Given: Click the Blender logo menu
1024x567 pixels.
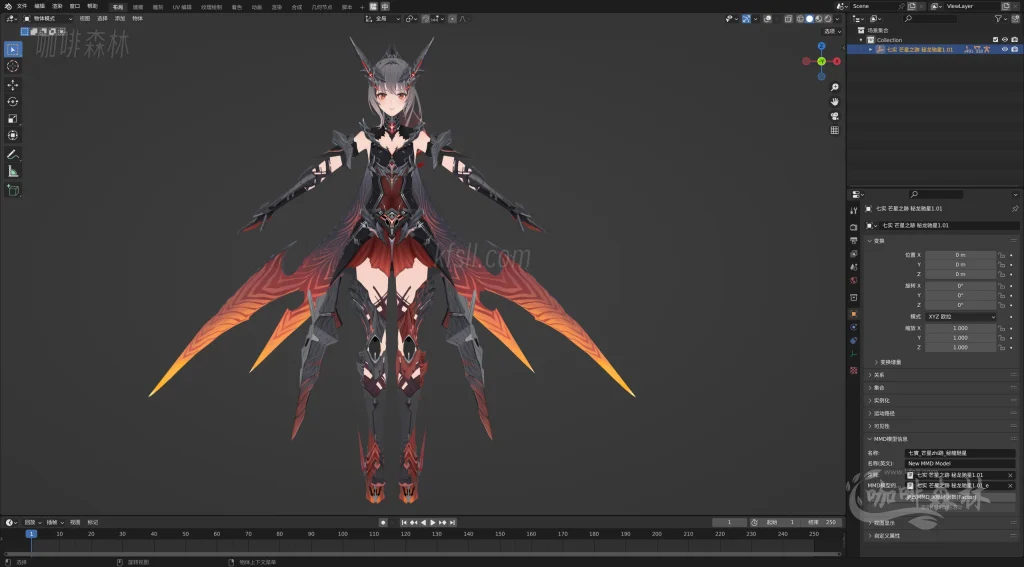Looking at the screenshot, I should click(x=8, y=7).
